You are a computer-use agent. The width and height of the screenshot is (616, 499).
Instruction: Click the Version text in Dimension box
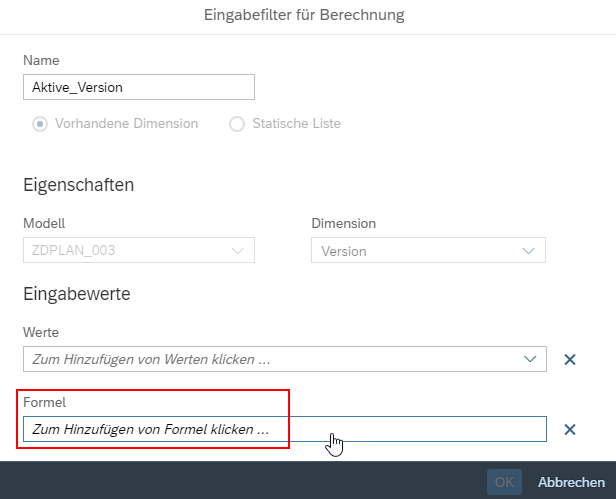pyautogui.click(x=344, y=251)
